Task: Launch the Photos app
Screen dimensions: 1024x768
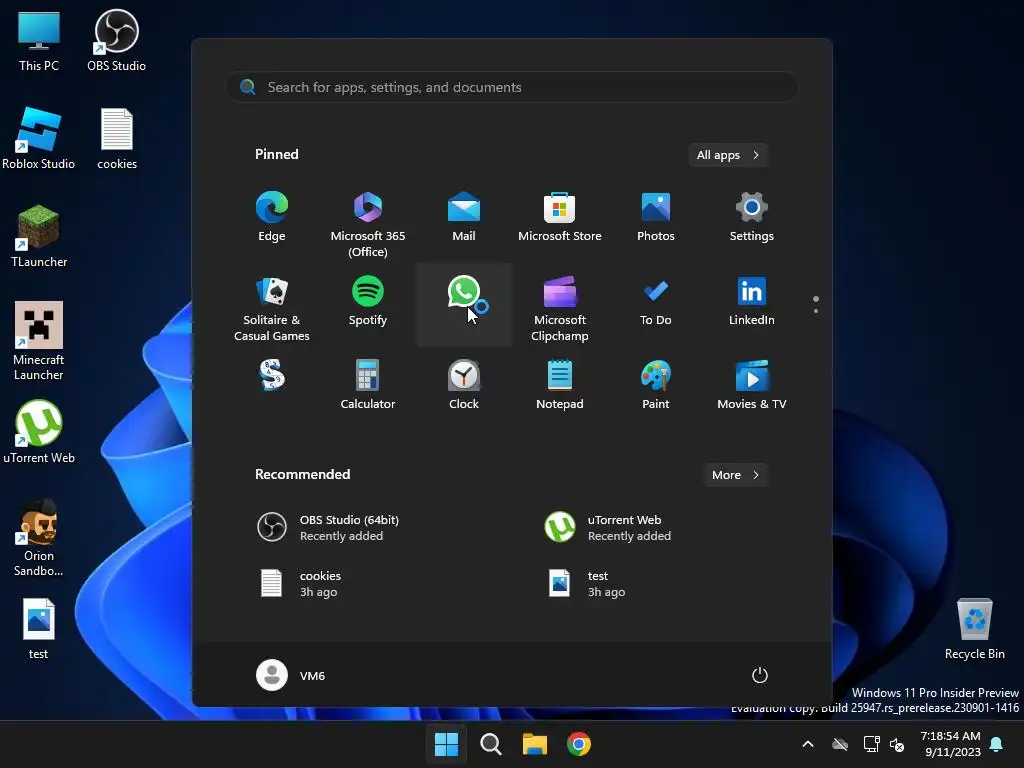Action: (656, 217)
